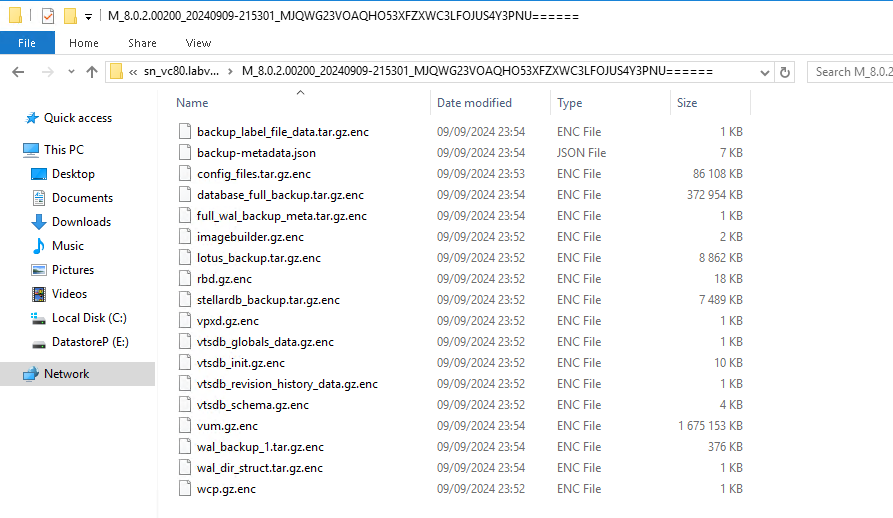Open Downloads in the navigation pane

coord(81,221)
